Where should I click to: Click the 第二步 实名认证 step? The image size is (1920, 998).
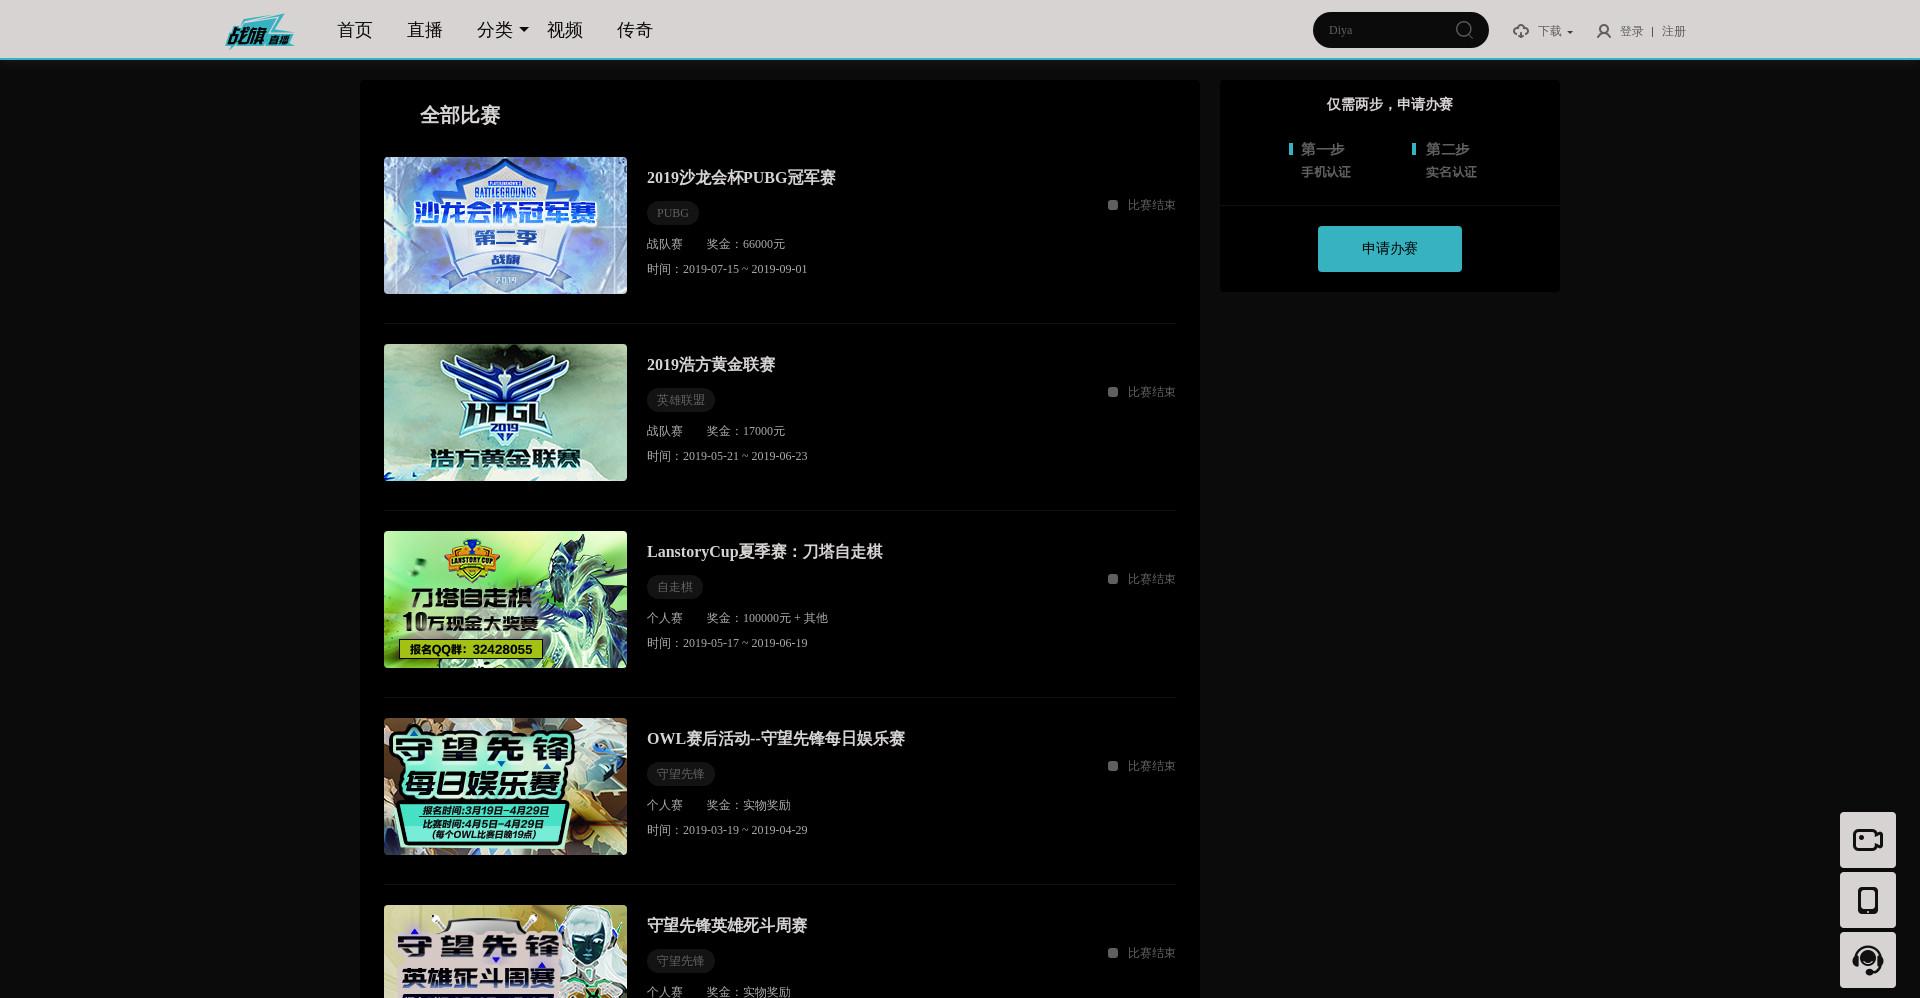coord(1445,160)
